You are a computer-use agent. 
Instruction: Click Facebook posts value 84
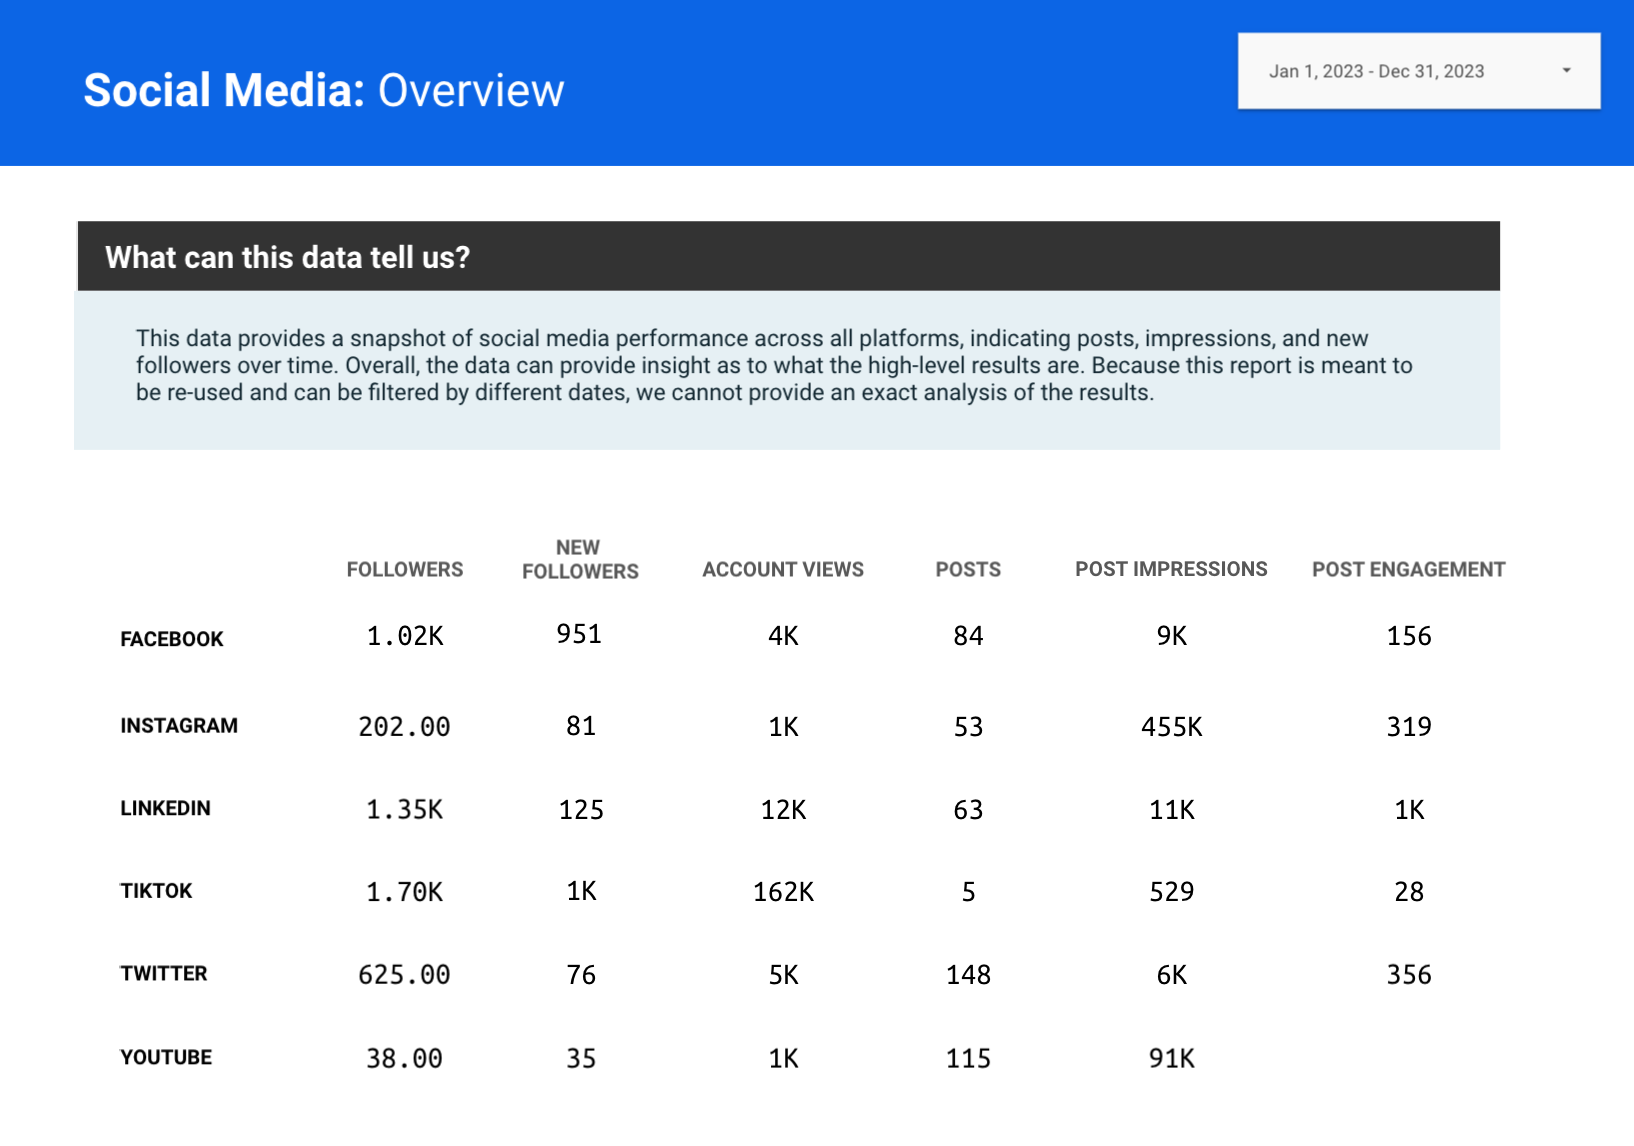[x=968, y=636]
